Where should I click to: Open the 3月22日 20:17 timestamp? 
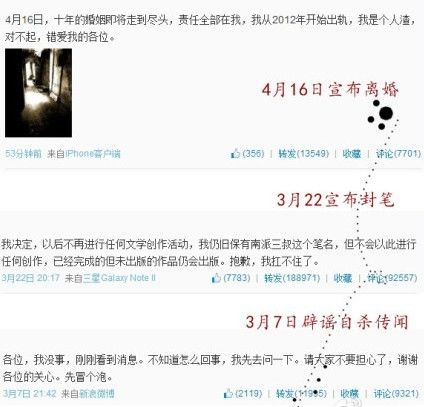[x=30, y=278]
